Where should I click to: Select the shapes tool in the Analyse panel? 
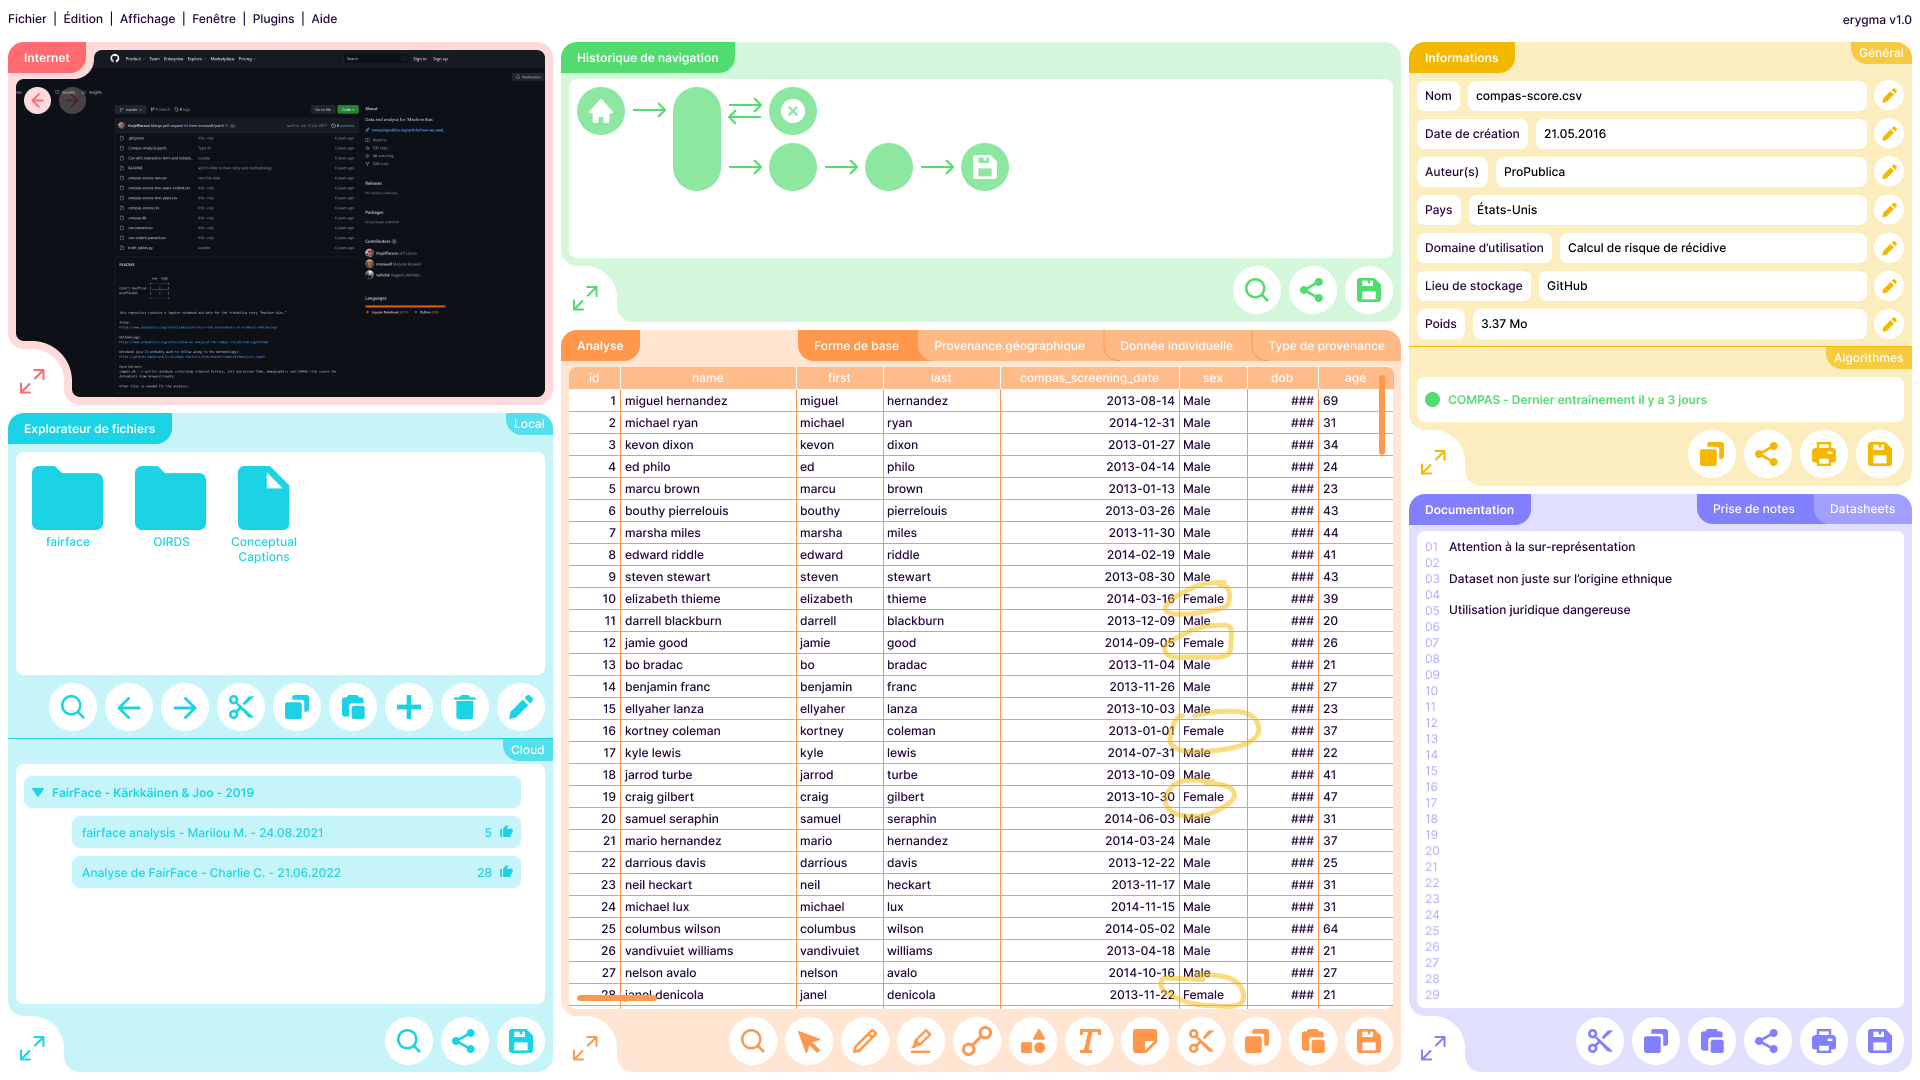pyautogui.click(x=1033, y=1041)
